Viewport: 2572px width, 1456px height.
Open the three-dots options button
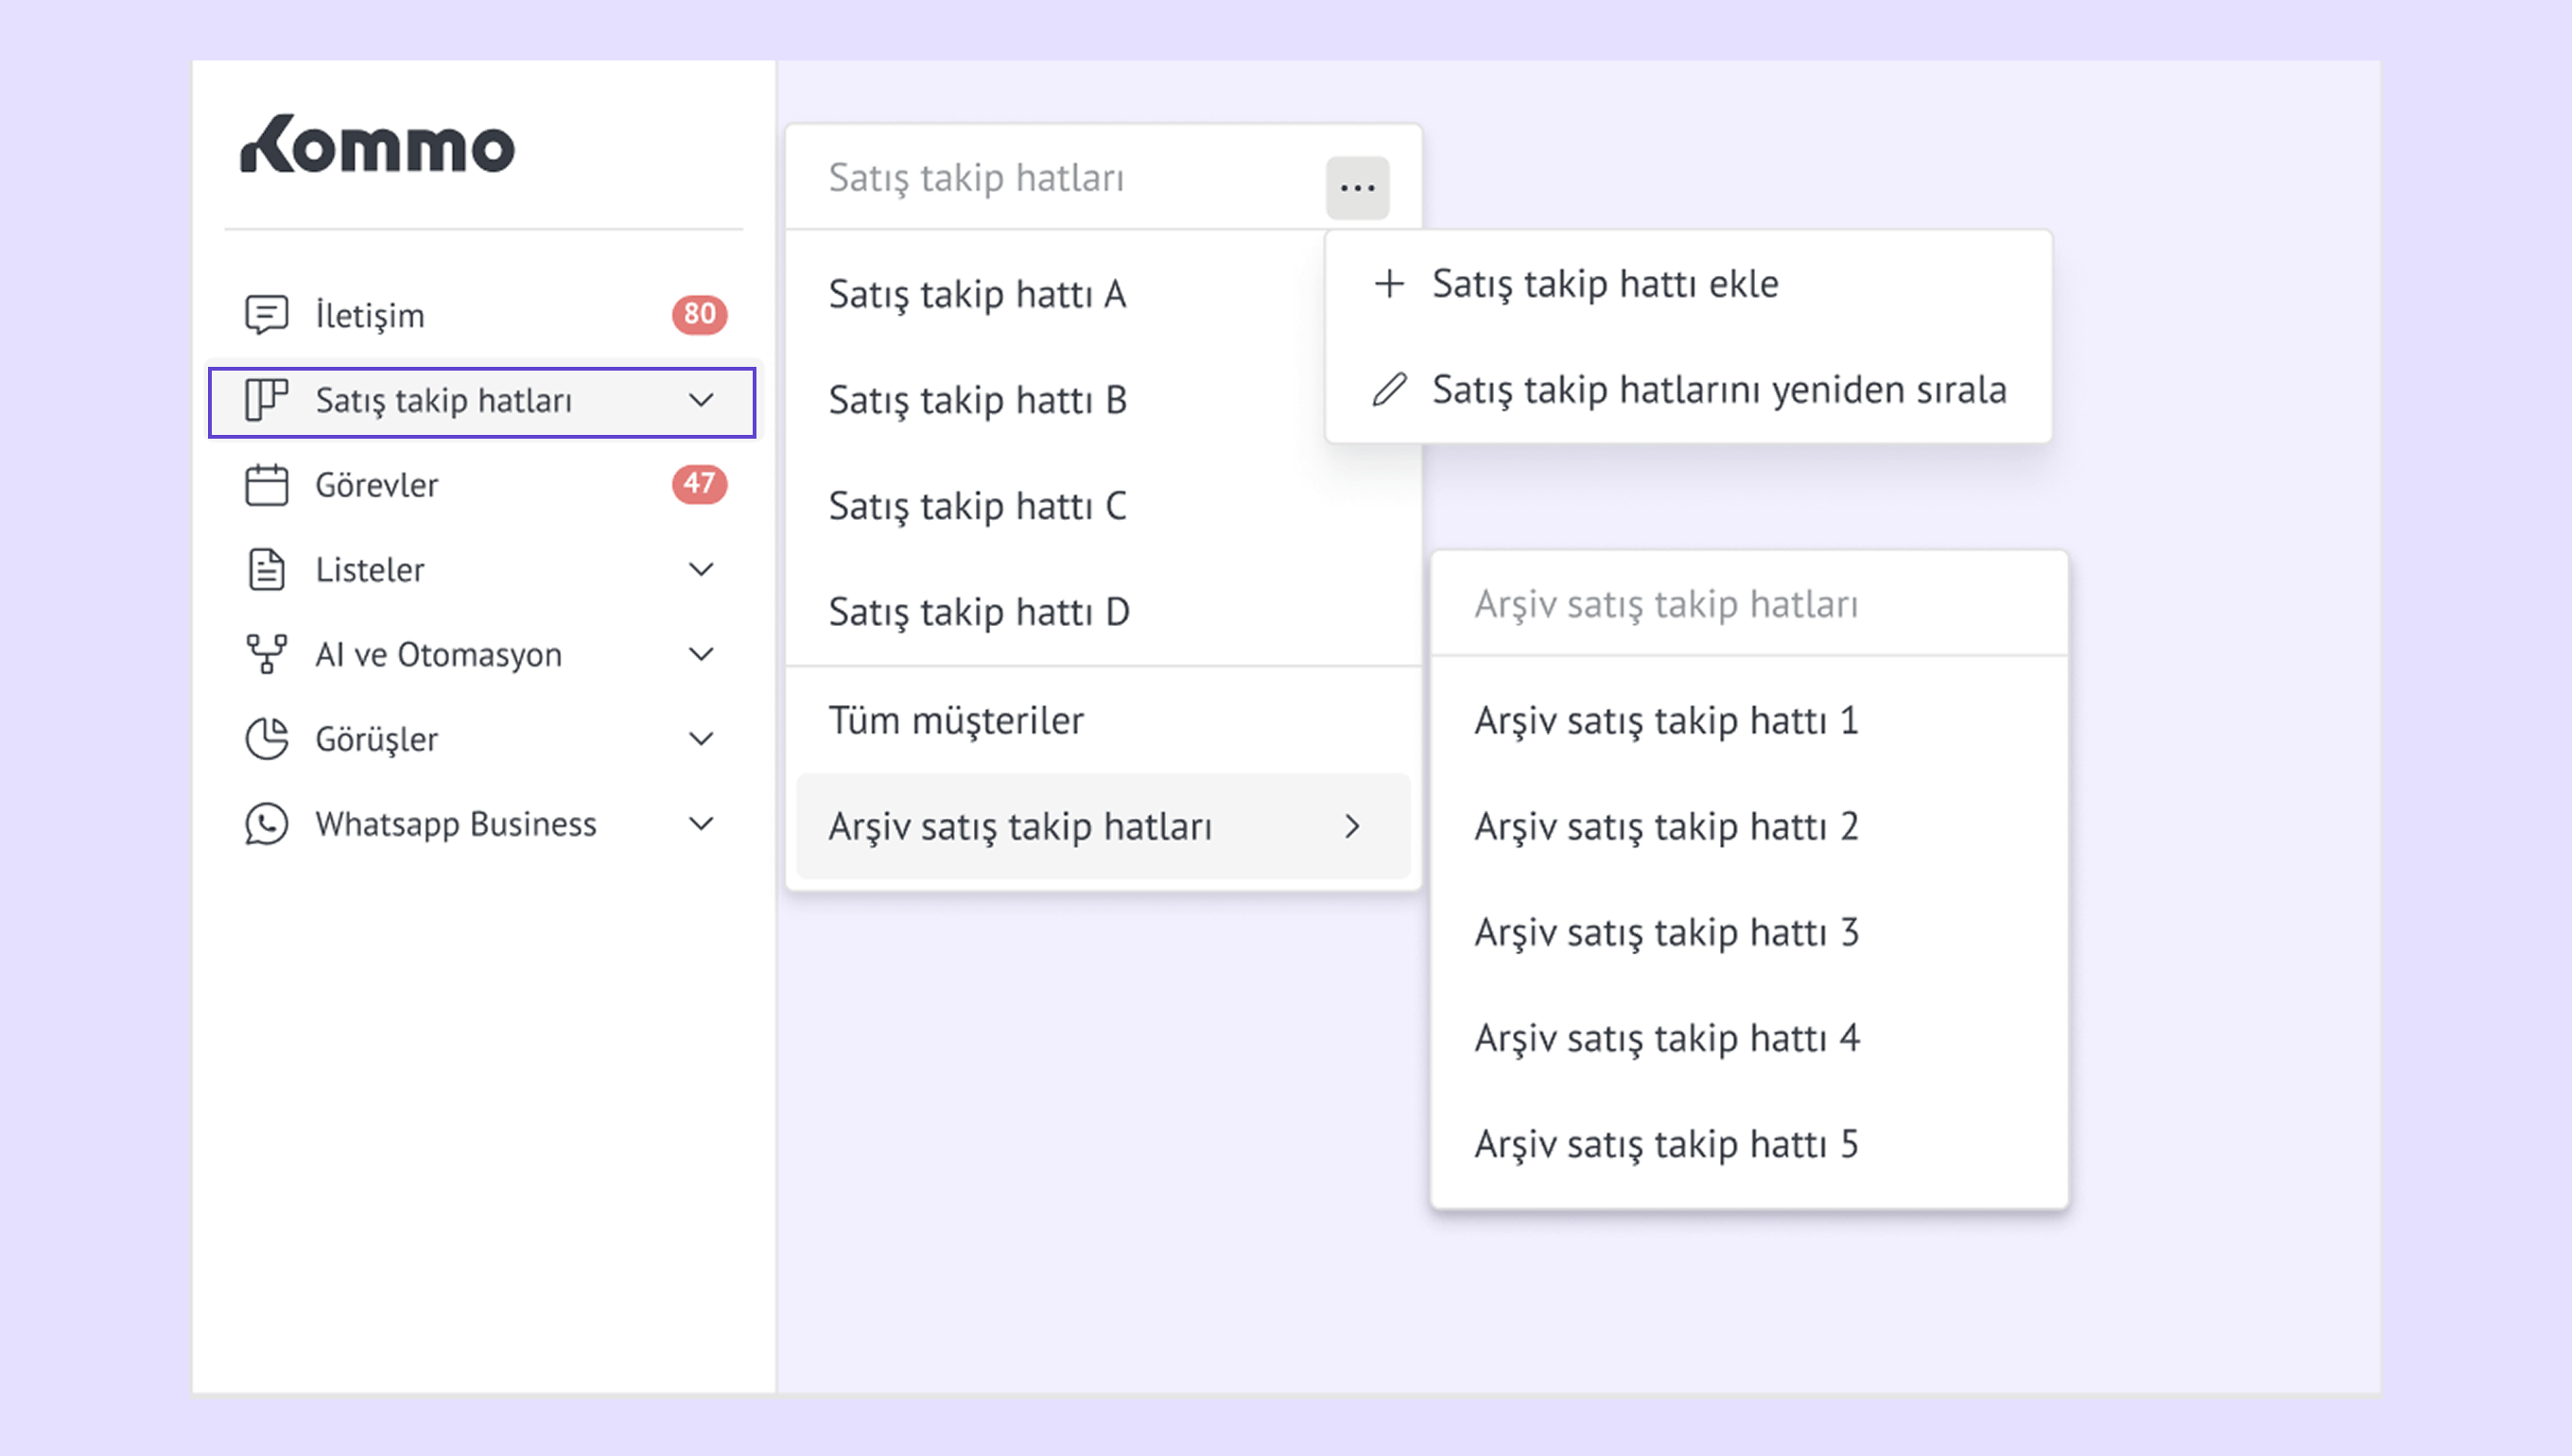(1357, 187)
